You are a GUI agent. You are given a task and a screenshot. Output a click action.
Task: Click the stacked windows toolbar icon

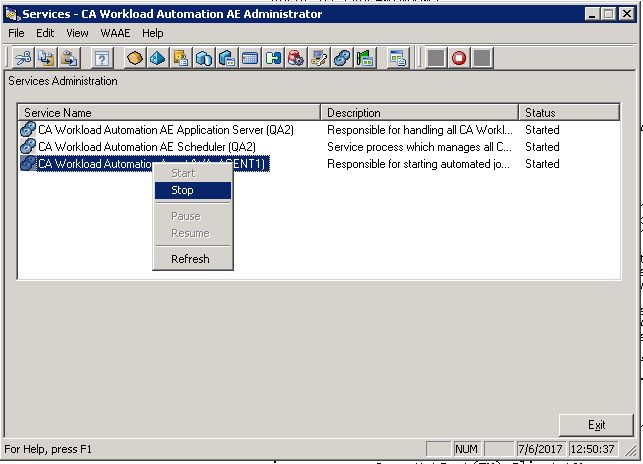(398, 58)
